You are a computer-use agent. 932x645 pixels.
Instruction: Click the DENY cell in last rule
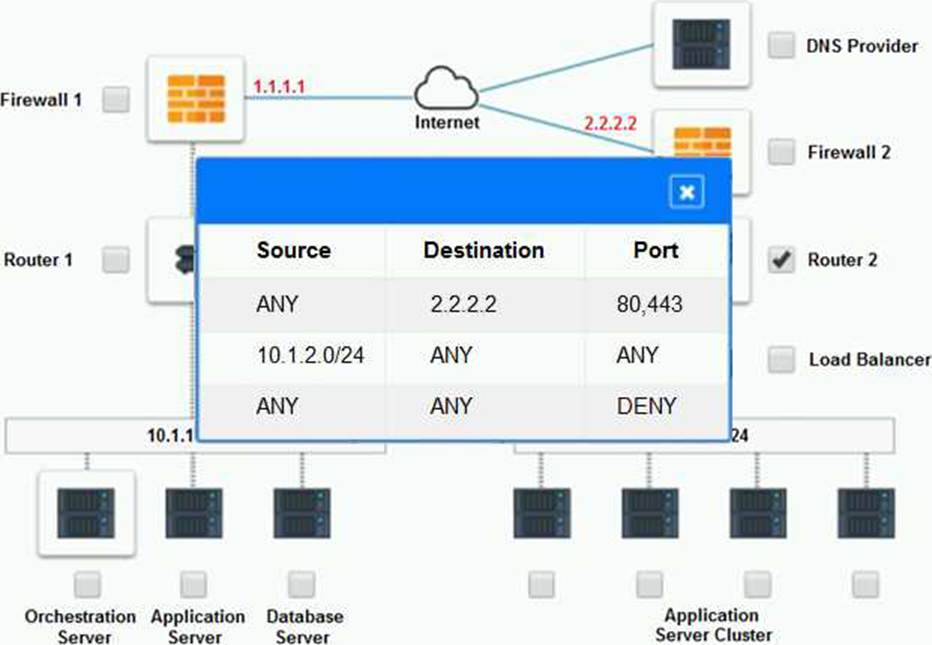tap(647, 406)
